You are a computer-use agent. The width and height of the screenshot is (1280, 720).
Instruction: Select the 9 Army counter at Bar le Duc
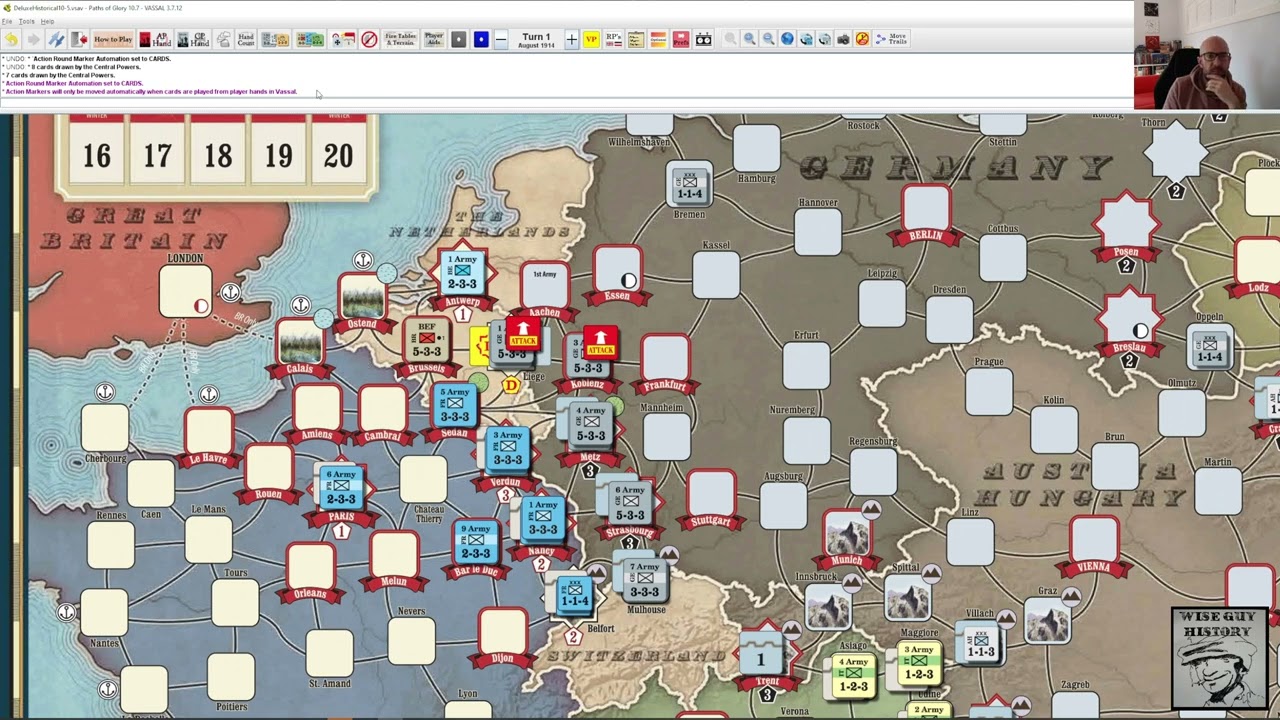pyautogui.click(x=476, y=542)
